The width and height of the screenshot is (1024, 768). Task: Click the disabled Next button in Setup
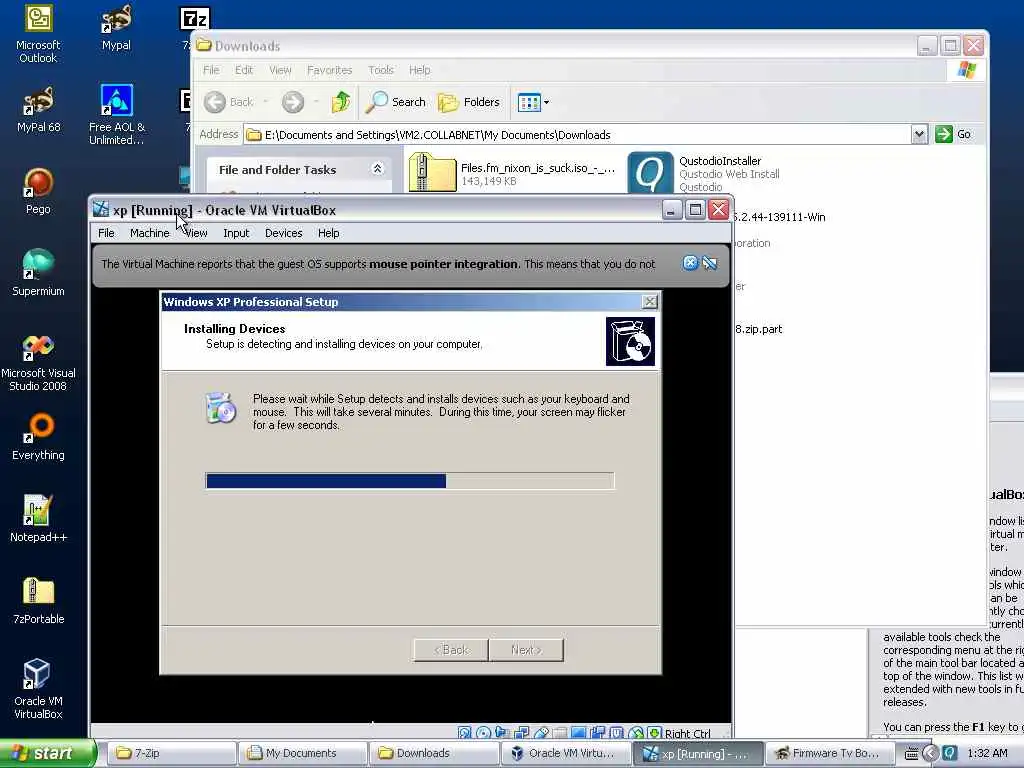(526, 650)
